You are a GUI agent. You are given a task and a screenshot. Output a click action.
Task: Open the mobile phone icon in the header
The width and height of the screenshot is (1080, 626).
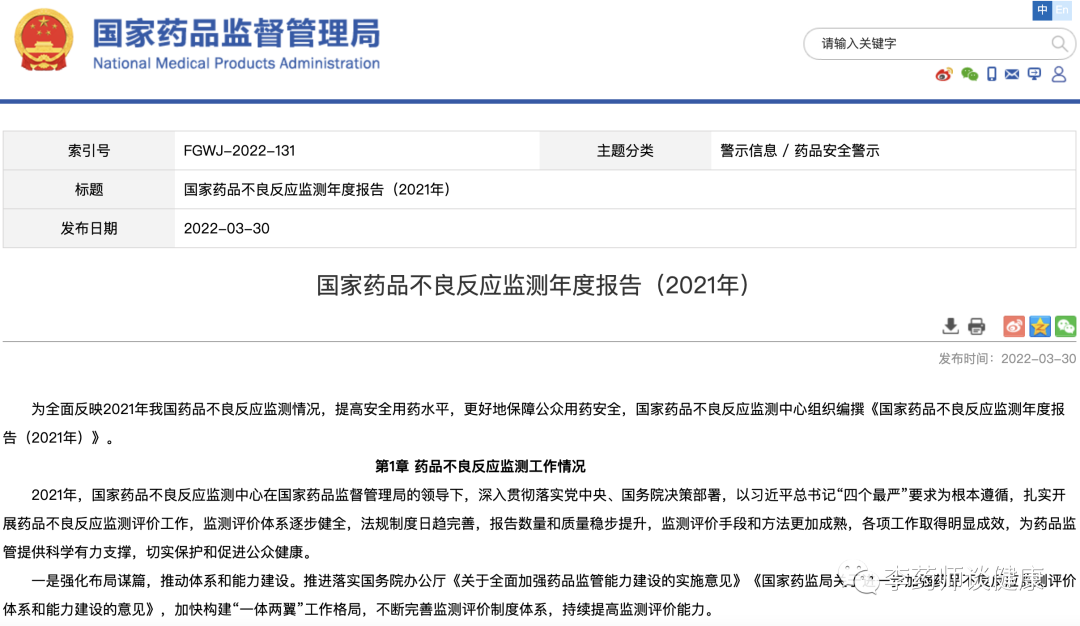pyautogui.click(x=991, y=74)
